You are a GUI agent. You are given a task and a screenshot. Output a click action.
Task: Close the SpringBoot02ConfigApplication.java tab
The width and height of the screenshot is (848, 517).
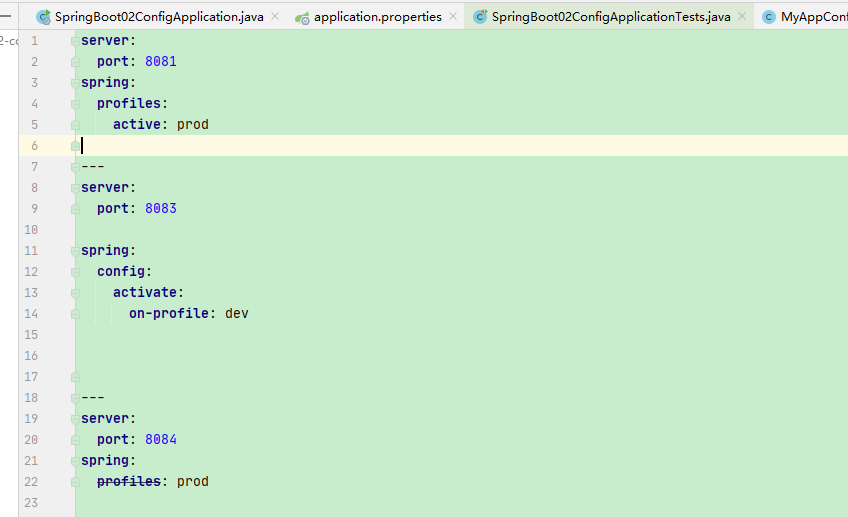click(x=275, y=17)
